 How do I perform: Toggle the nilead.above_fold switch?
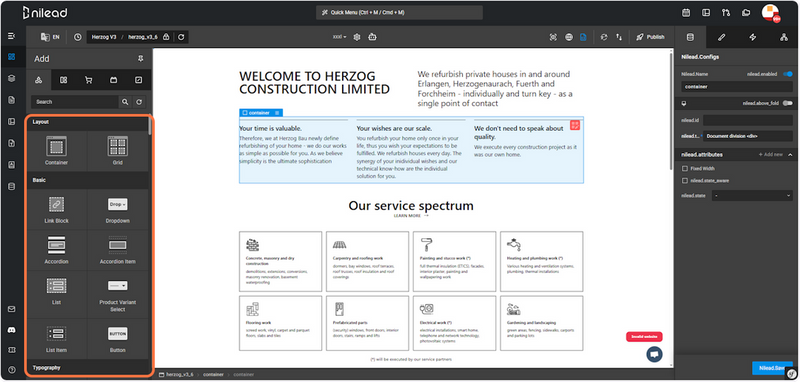pos(788,103)
